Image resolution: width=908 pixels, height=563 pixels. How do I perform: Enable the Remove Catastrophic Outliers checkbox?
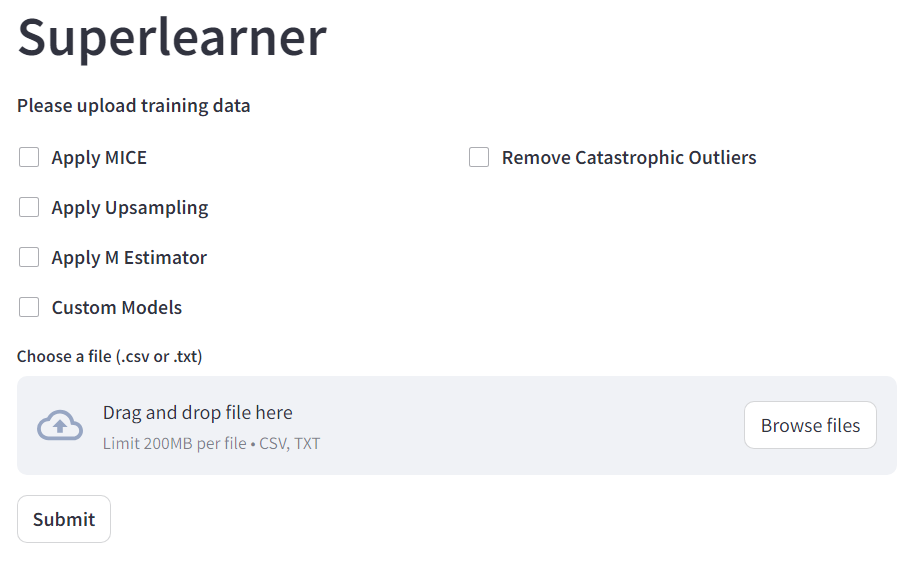pyautogui.click(x=479, y=157)
